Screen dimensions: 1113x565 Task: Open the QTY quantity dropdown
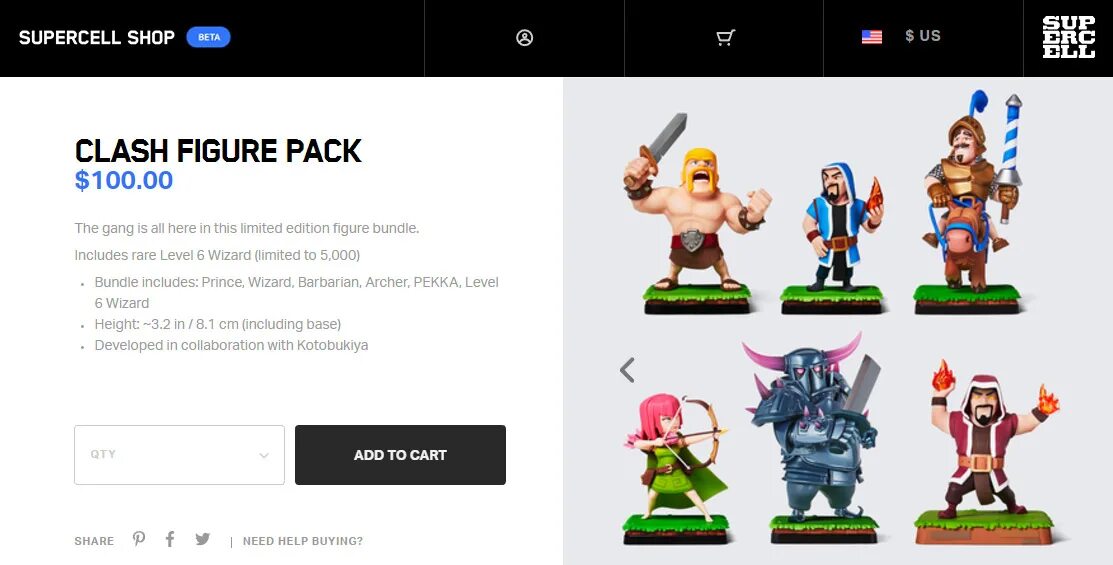click(180, 455)
